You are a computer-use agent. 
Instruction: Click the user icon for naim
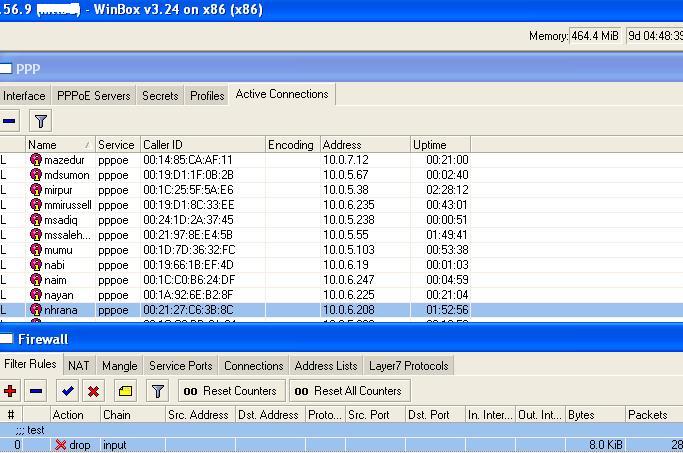pyautogui.click(x=36, y=280)
